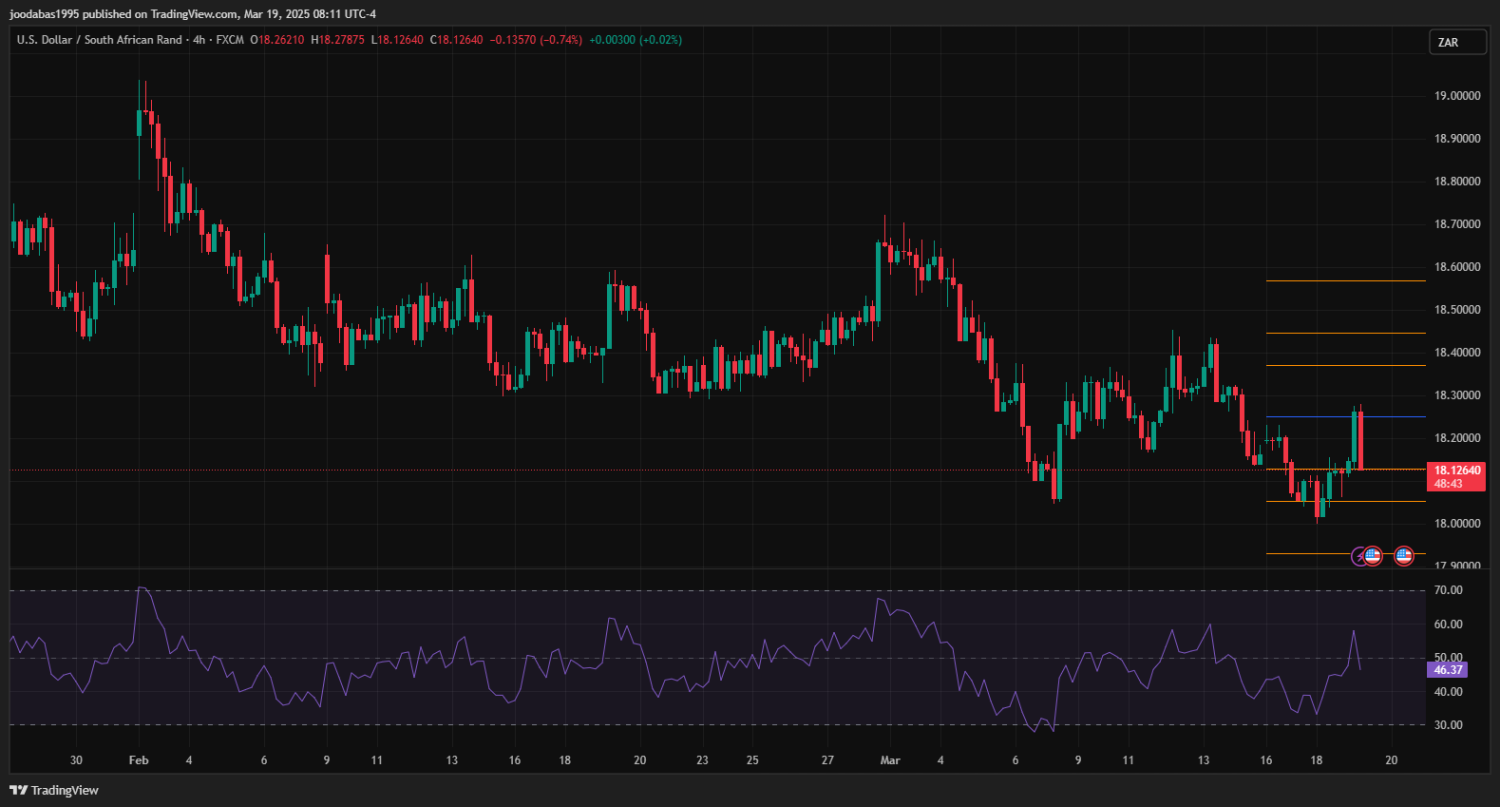Click the RSI 30.00 scale label
The image size is (1500, 807).
pyautogui.click(x=1448, y=725)
